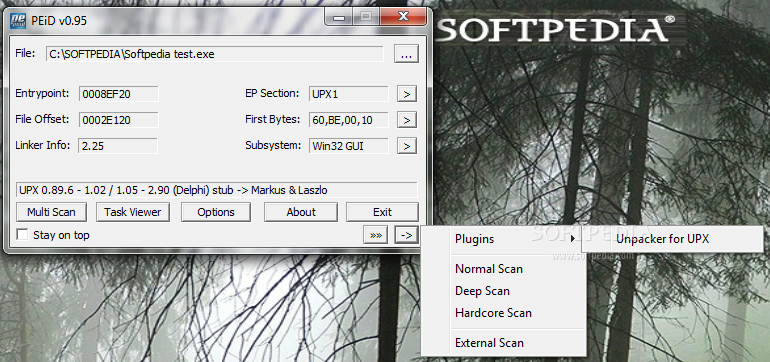The image size is (770, 362).
Task: Choose External Scan from menu
Action: pos(504,343)
